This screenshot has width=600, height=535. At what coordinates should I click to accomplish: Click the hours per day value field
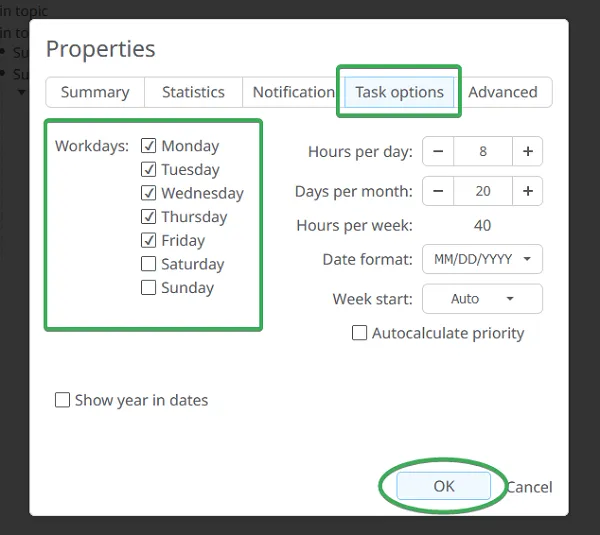point(483,152)
